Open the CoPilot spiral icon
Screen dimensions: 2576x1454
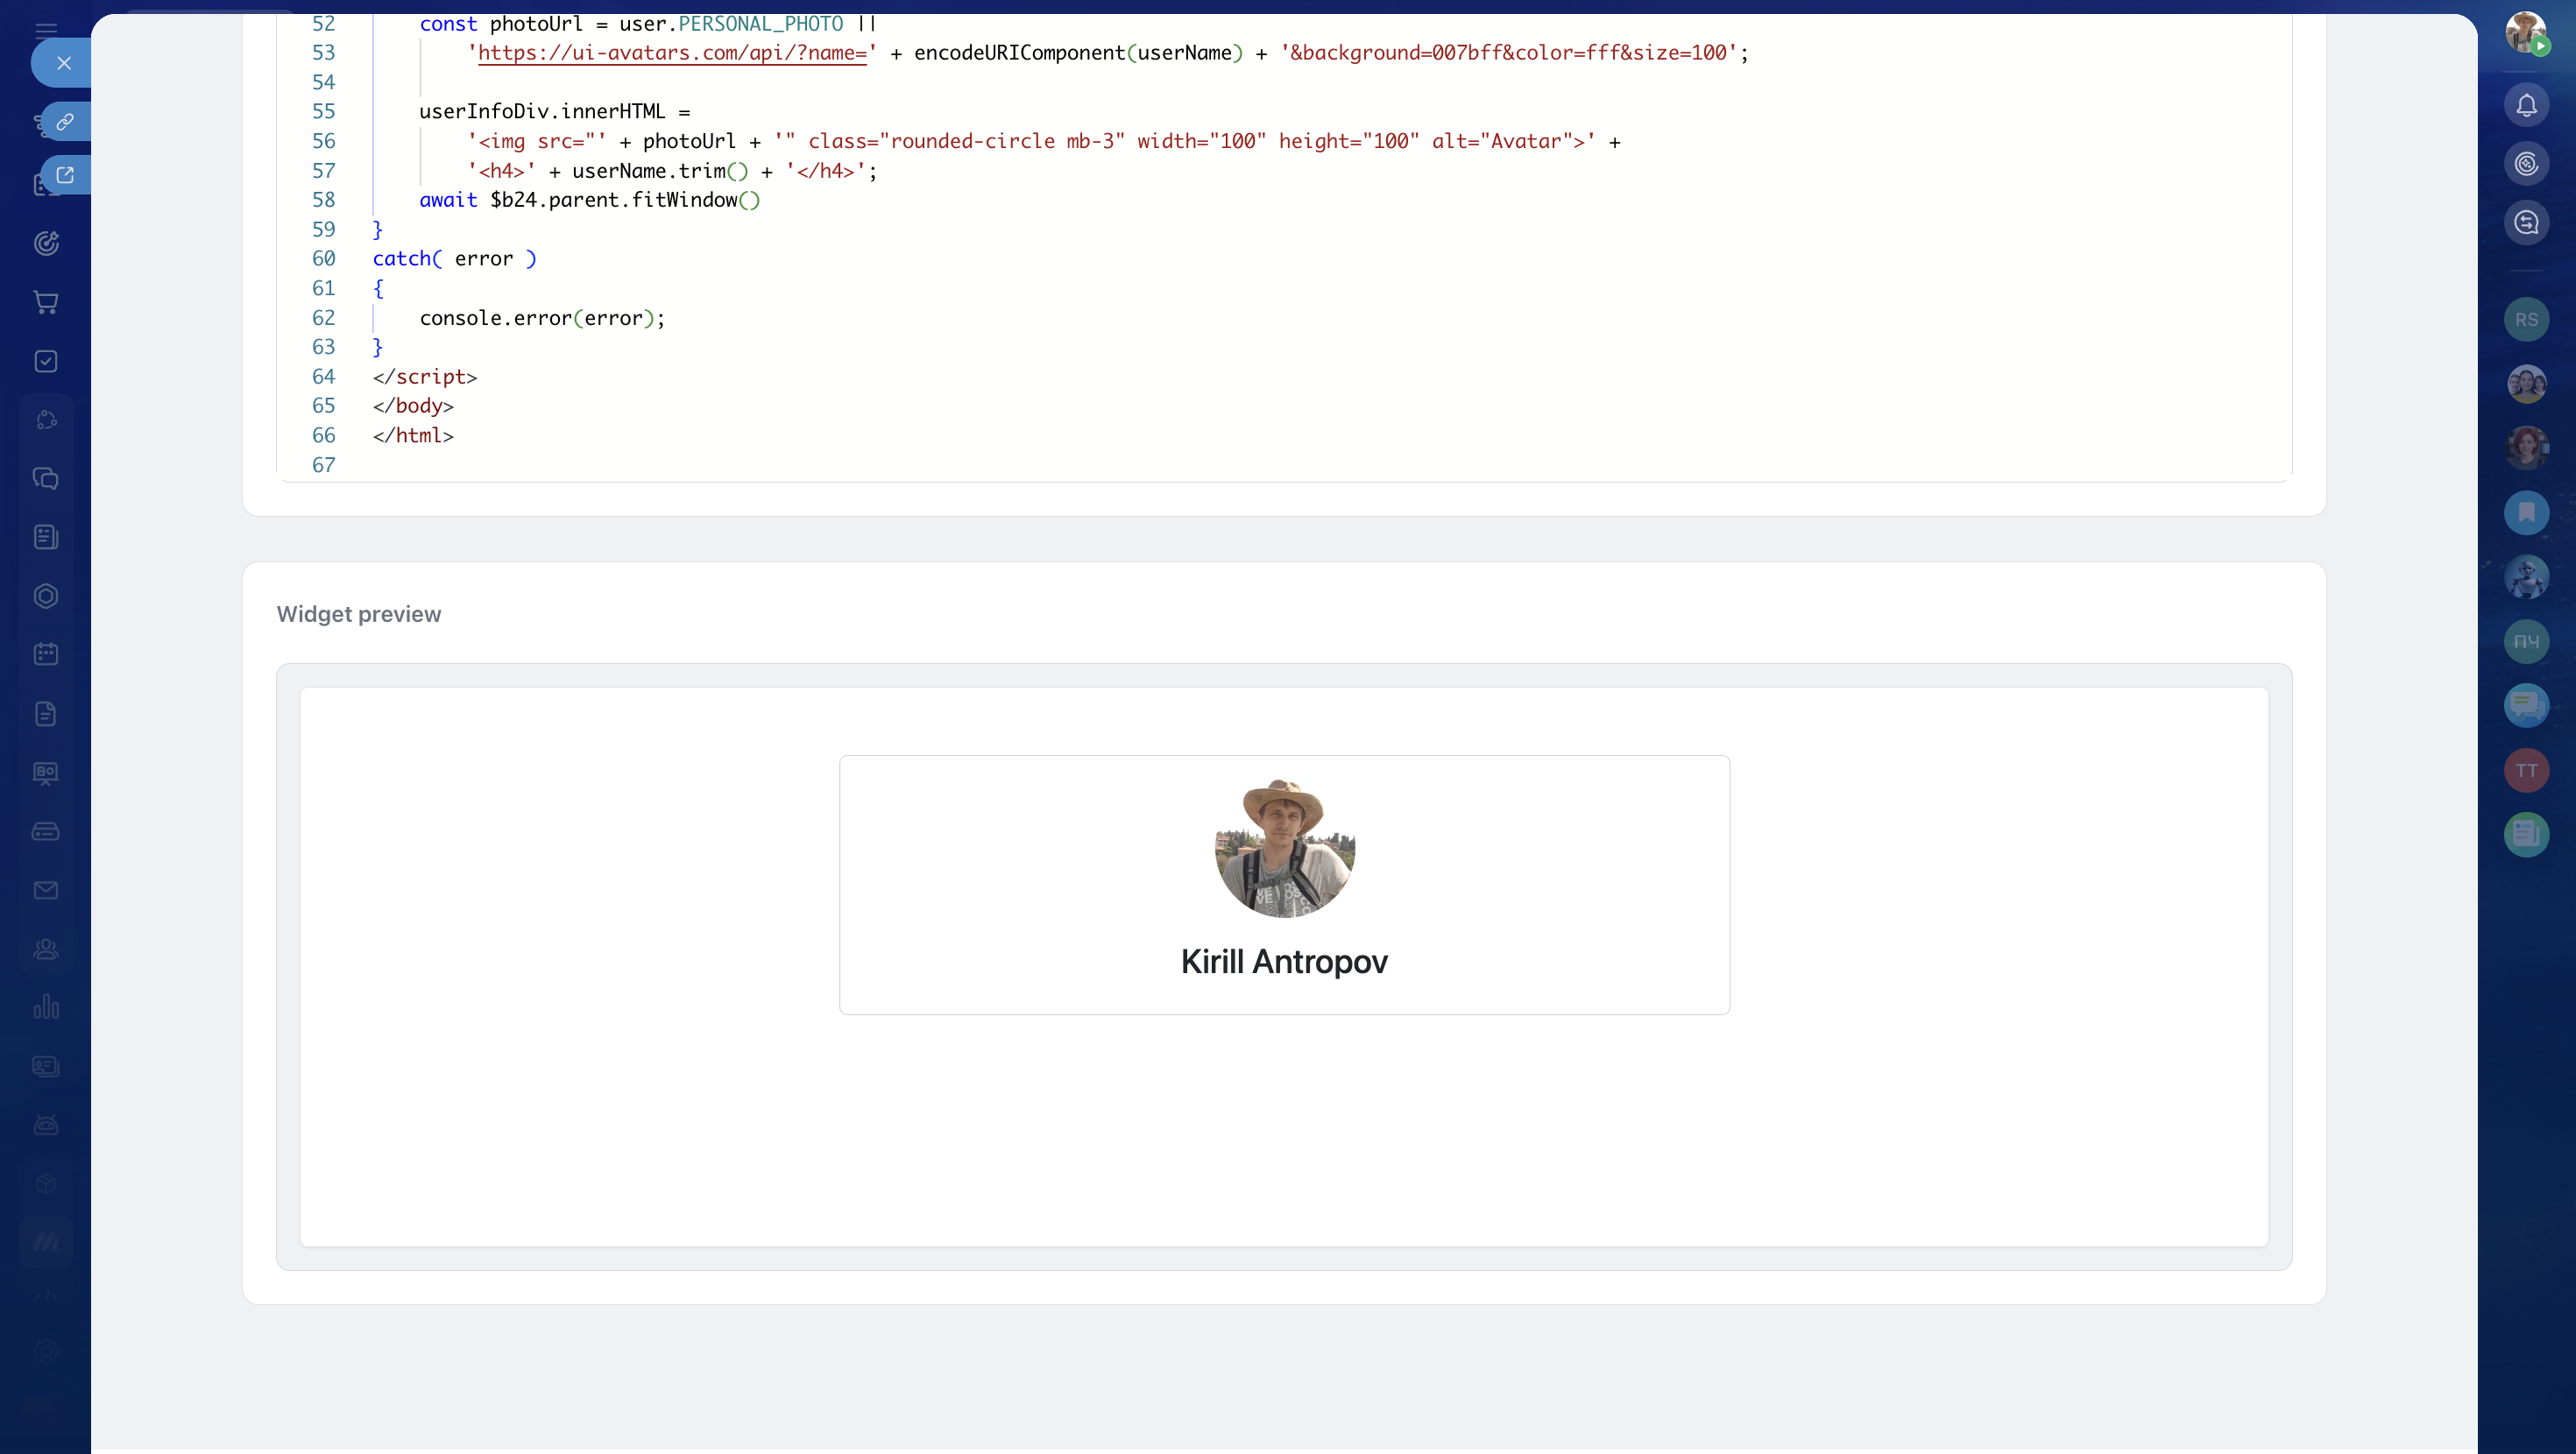(2526, 164)
